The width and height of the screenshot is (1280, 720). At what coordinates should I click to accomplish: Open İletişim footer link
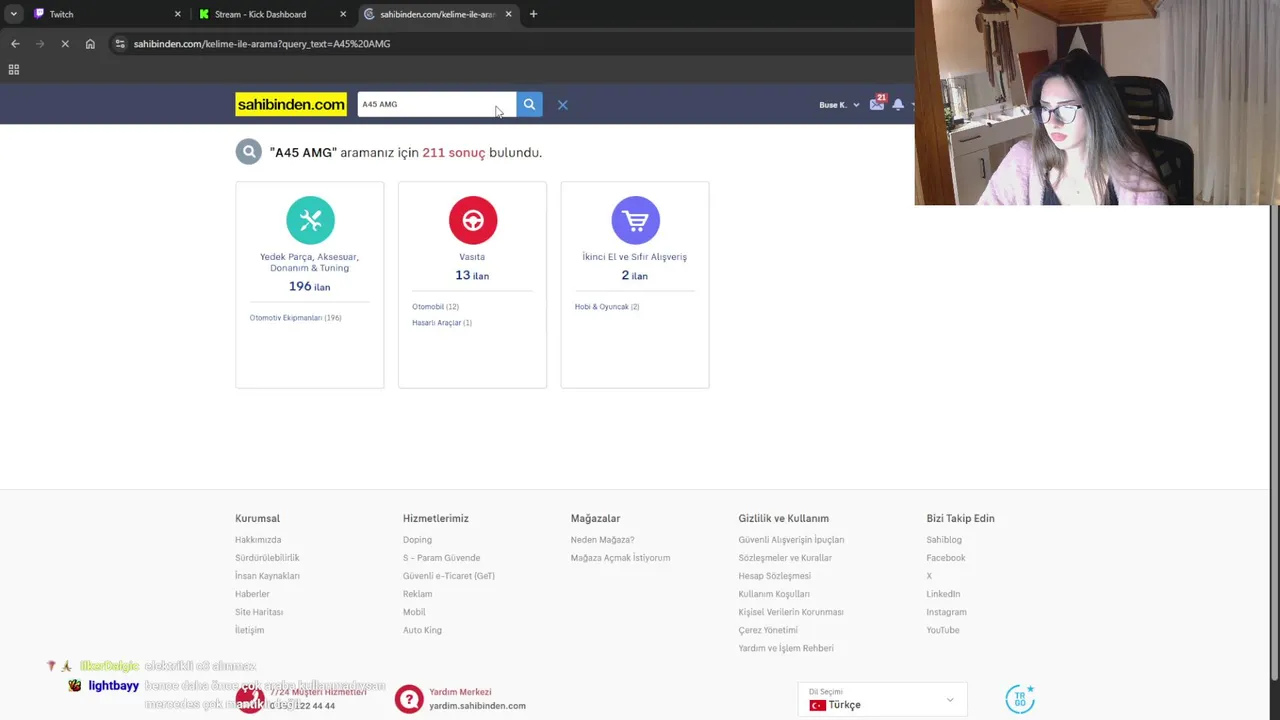[x=249, y=630]
